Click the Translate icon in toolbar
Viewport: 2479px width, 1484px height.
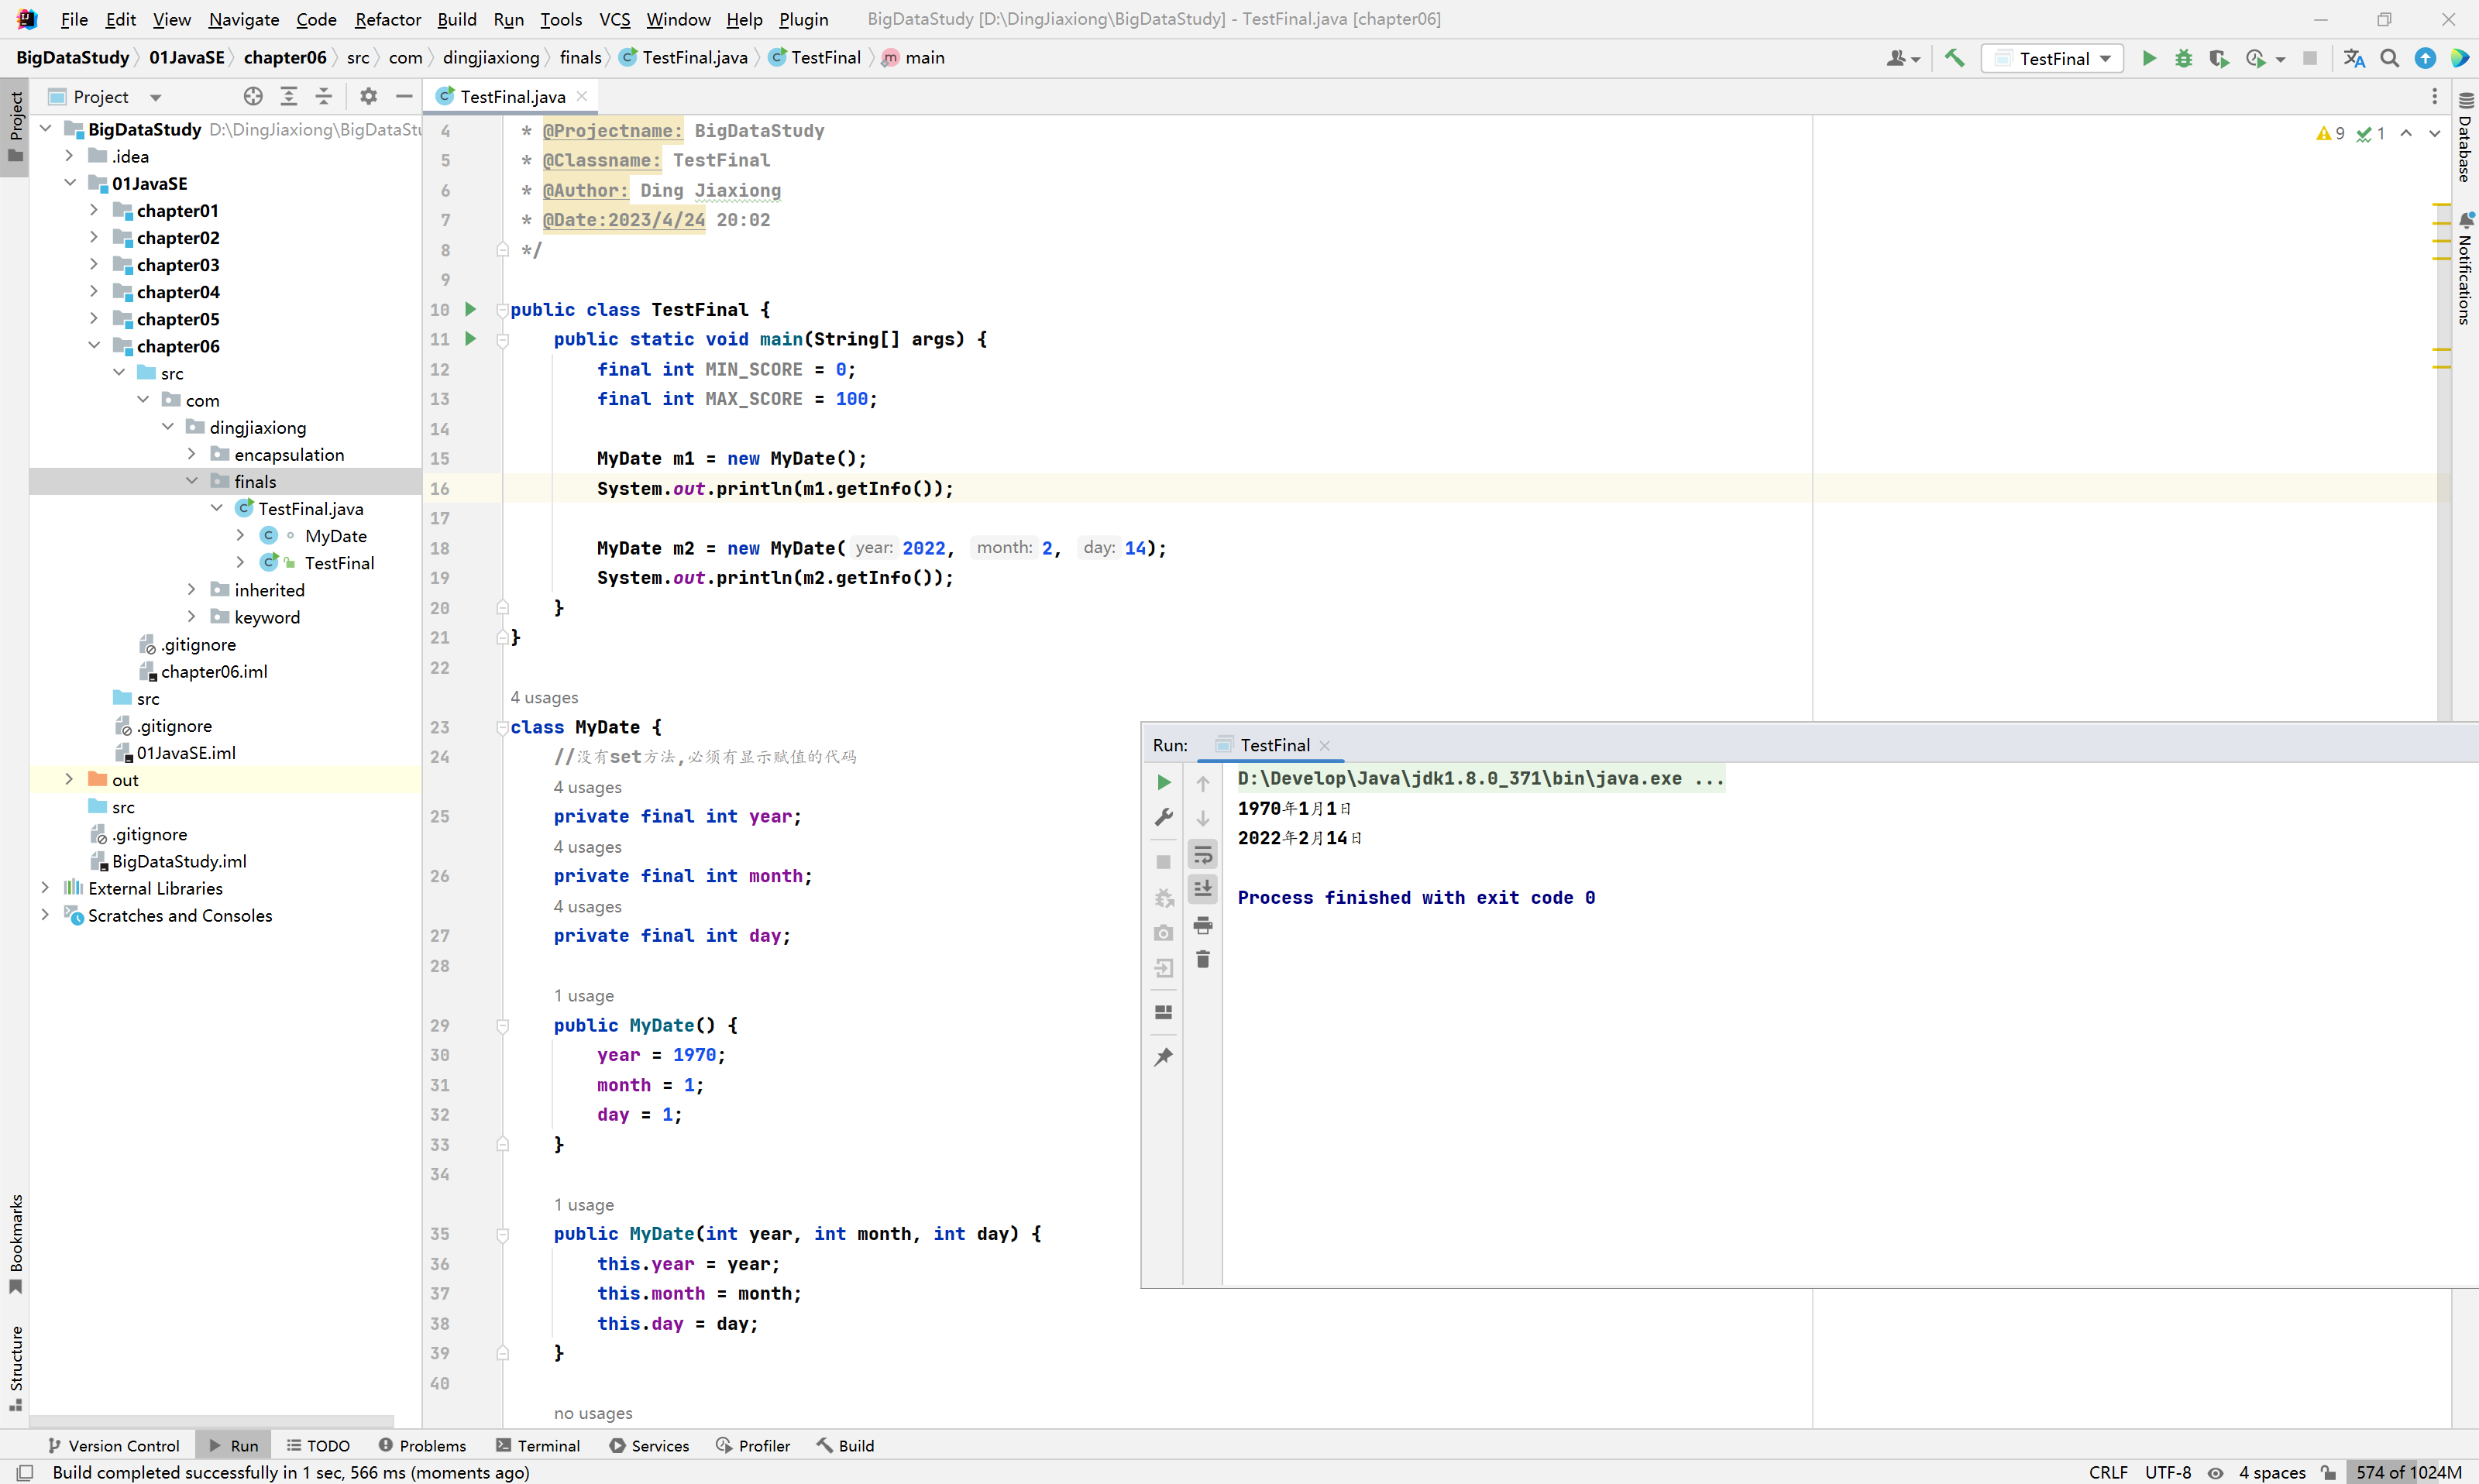tap(2354, 58)
